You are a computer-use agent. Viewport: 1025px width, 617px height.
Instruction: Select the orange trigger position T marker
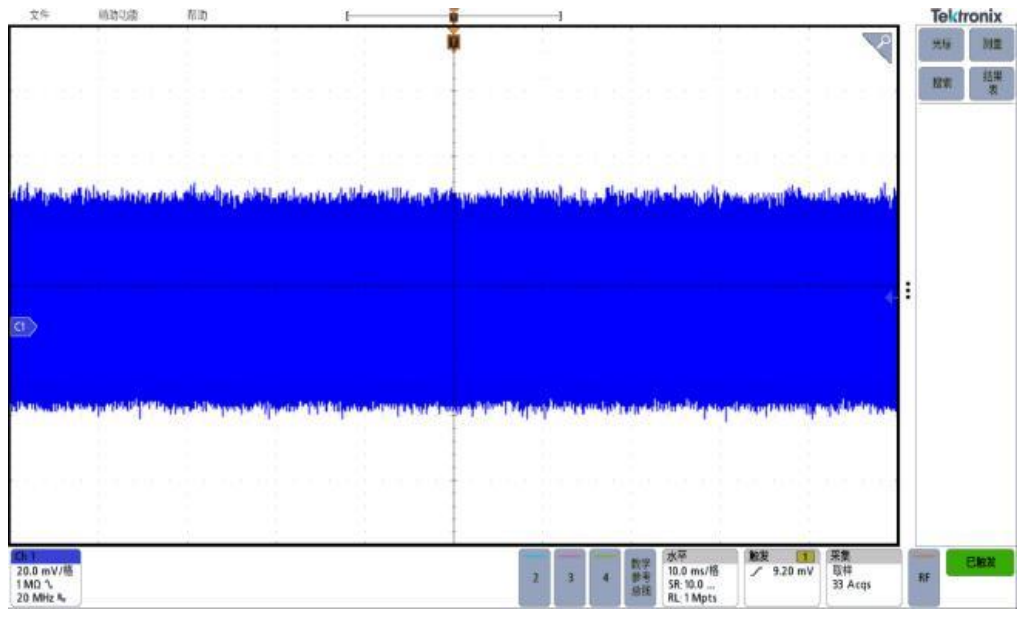point(454,42)
